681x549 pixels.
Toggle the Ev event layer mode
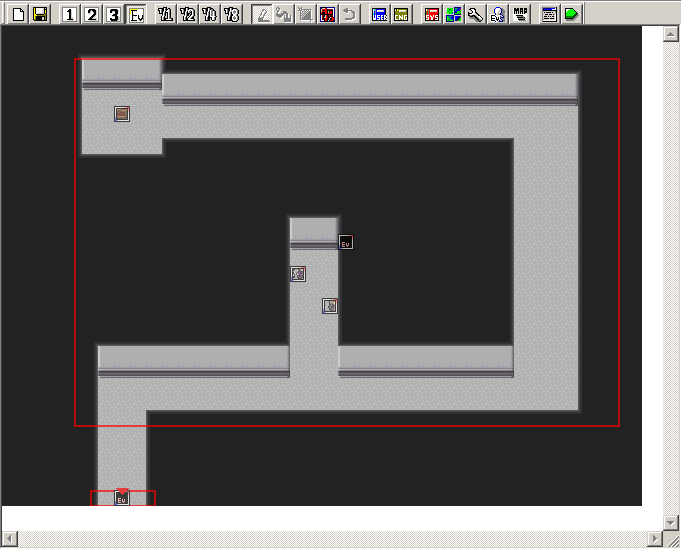(x=136, y=14)
